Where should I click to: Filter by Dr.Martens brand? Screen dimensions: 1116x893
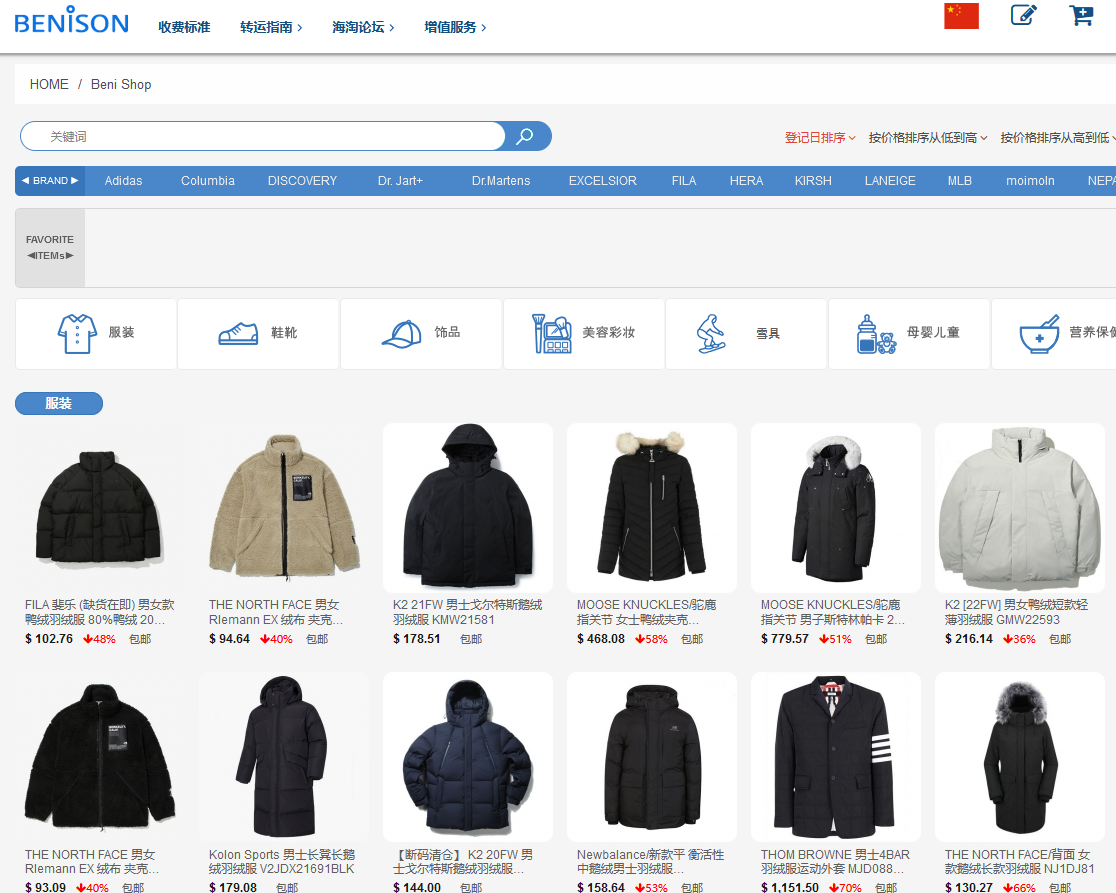click(x=501, y=181)
